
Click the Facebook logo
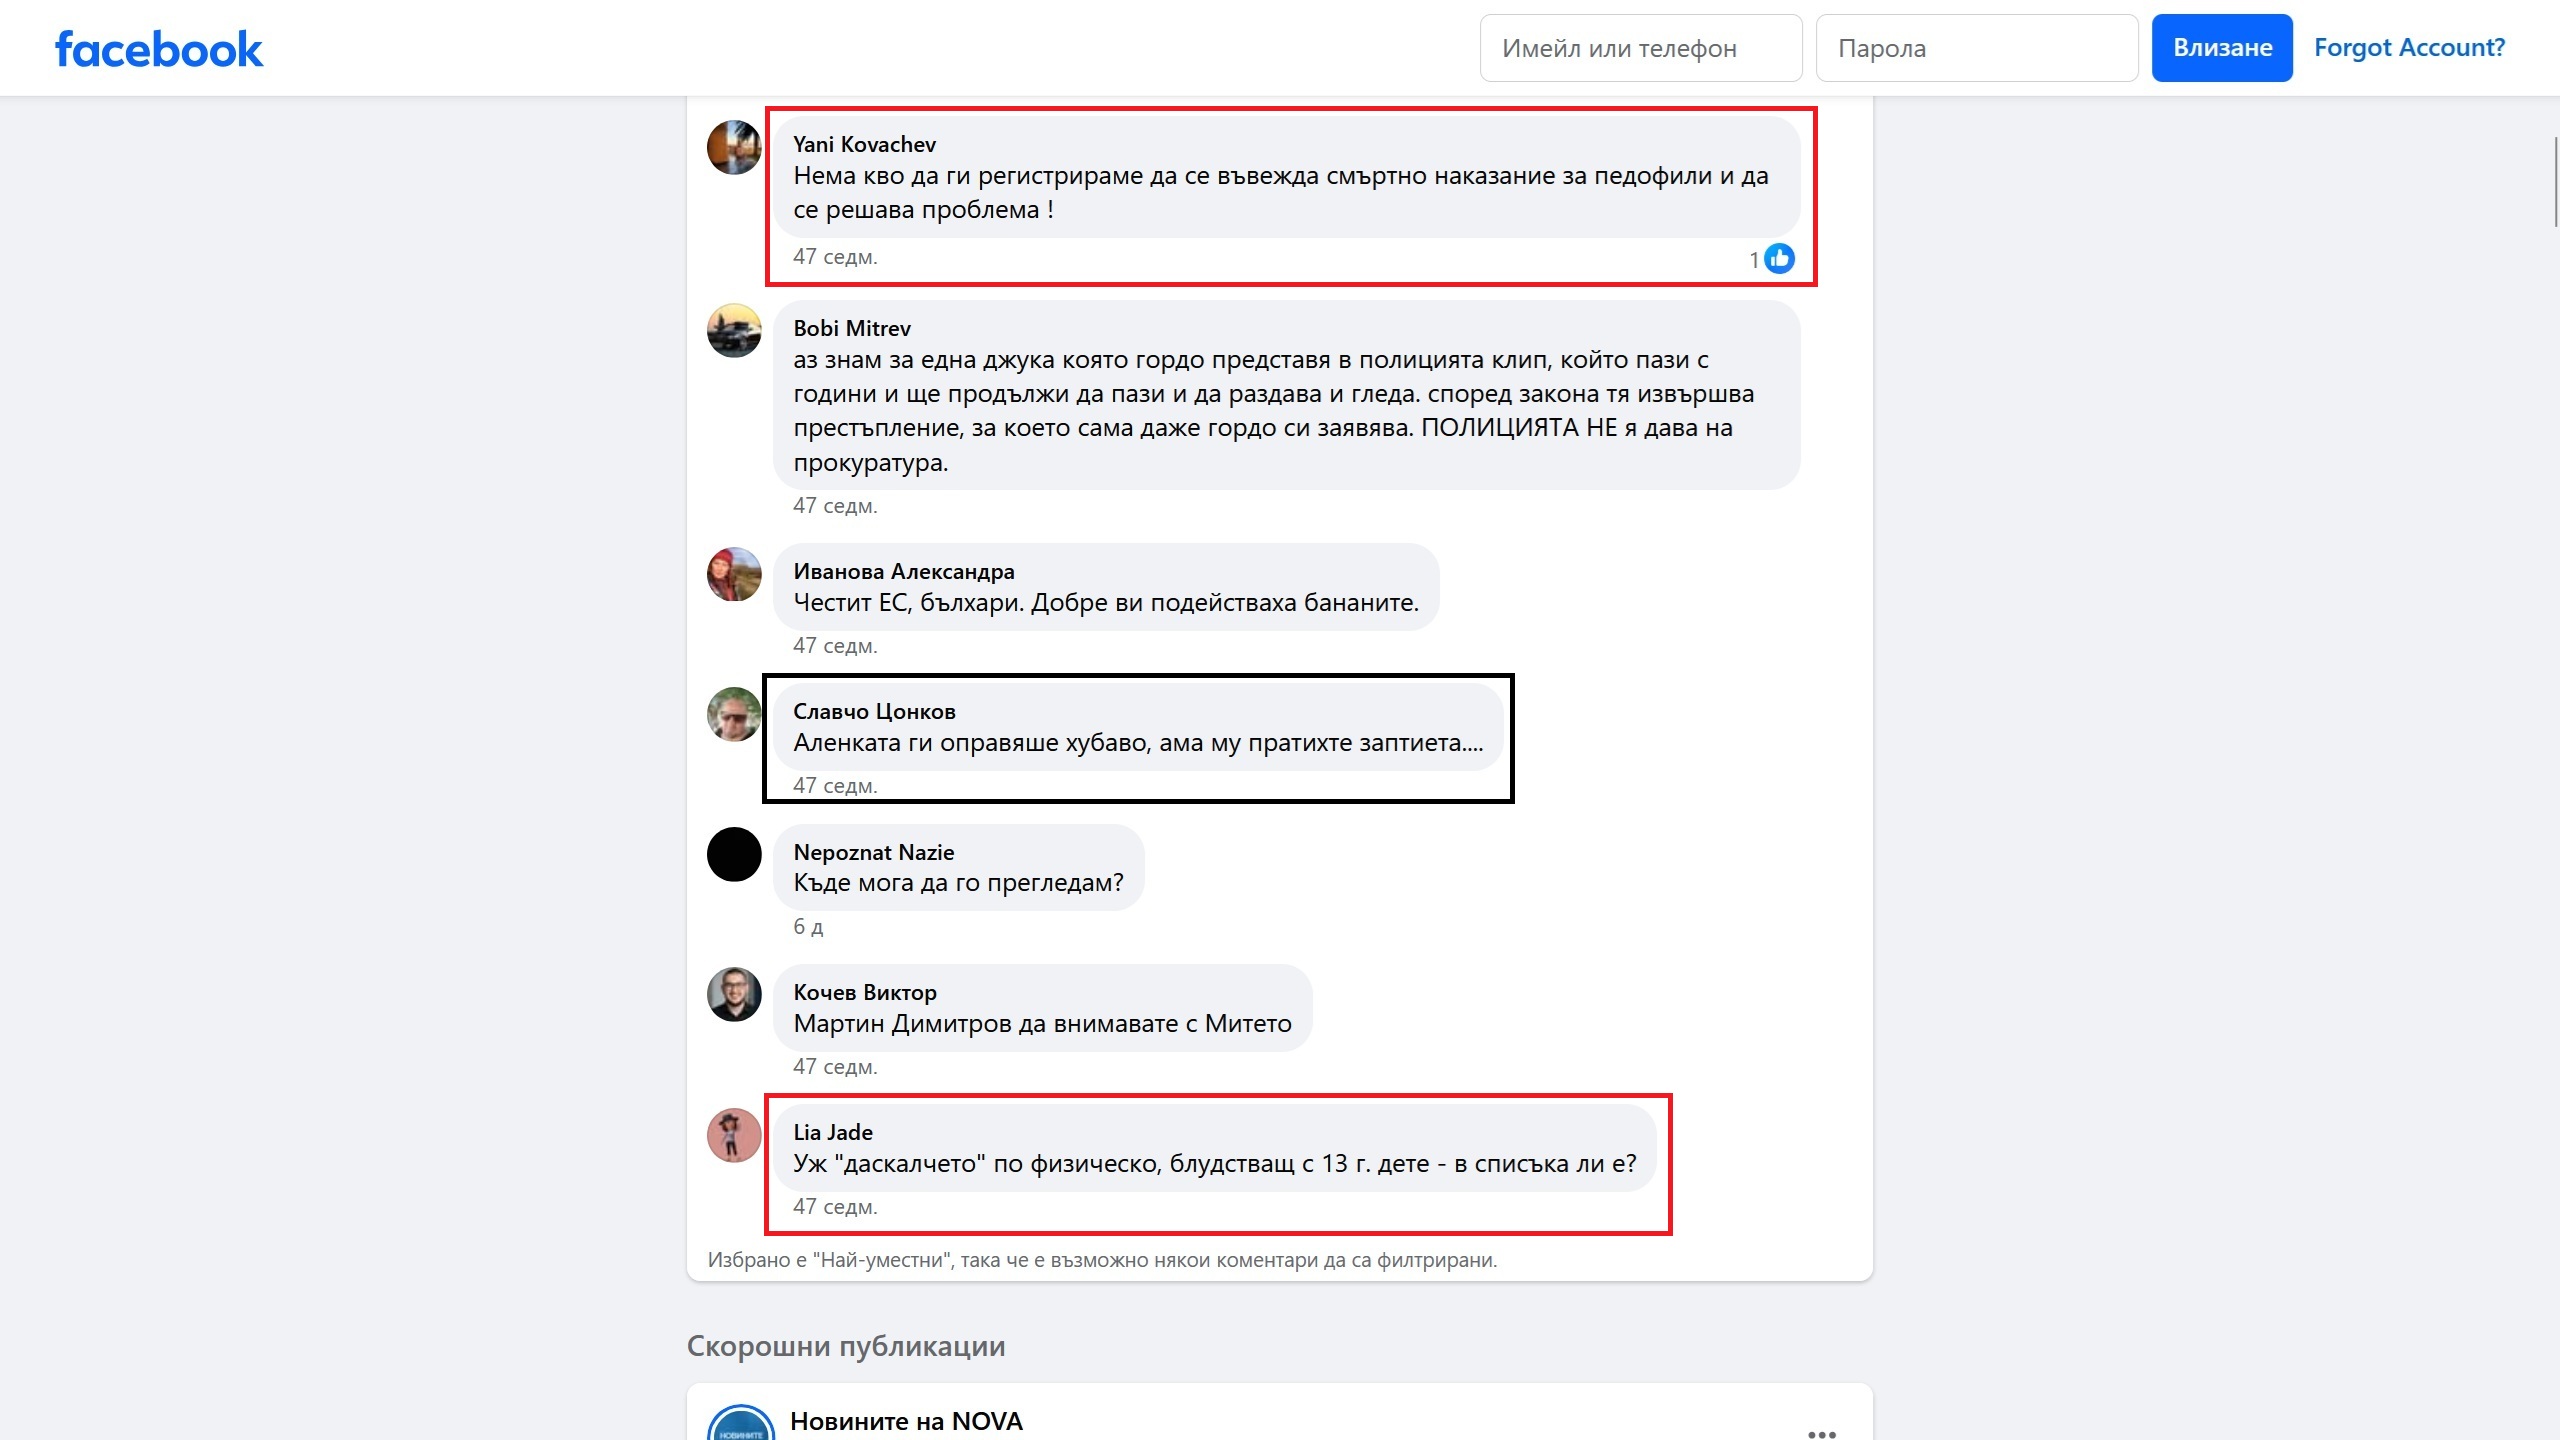[x=159, y=49]
